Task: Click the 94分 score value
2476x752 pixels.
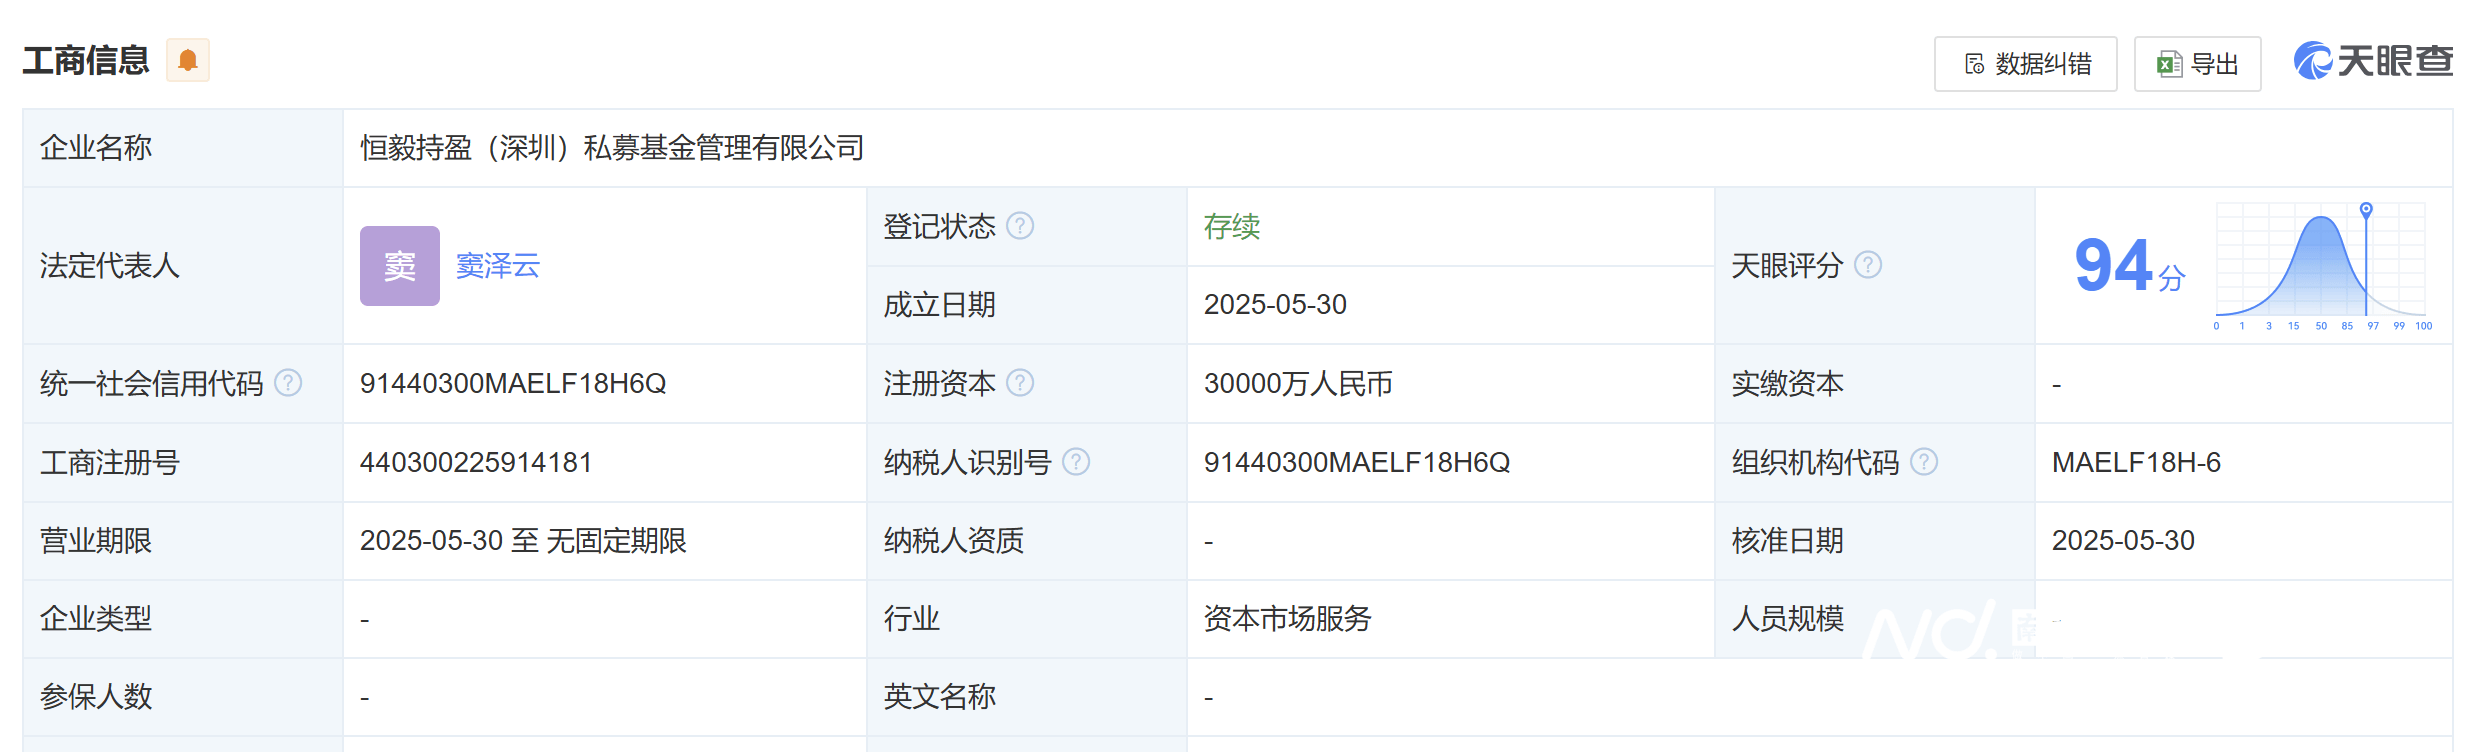Action: tap(2130, 266)
